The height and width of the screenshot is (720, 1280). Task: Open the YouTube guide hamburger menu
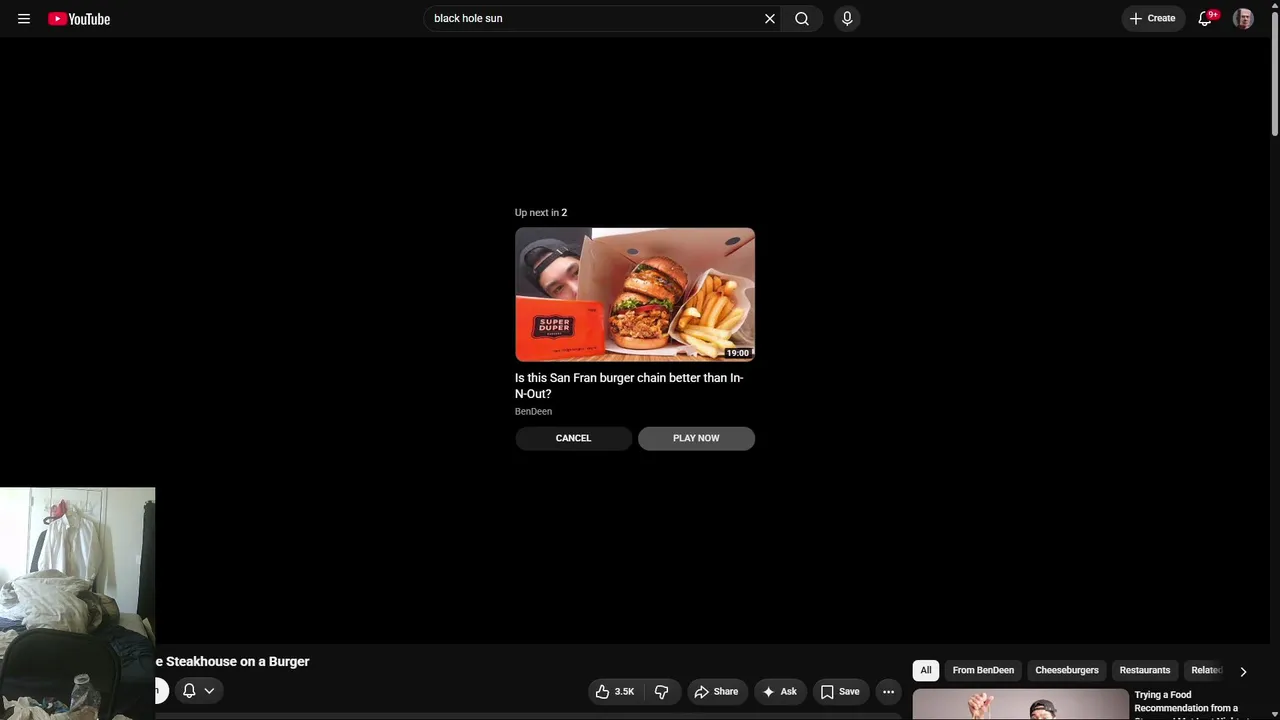(24, 19)
